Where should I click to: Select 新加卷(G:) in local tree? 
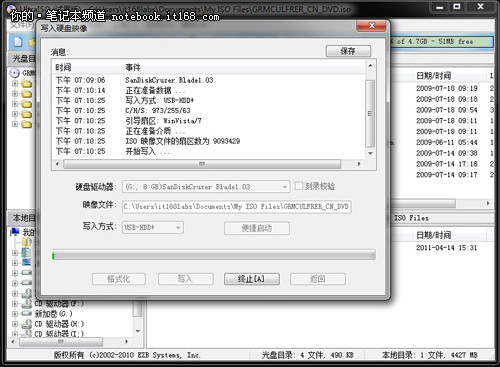[x=53, y=314]
